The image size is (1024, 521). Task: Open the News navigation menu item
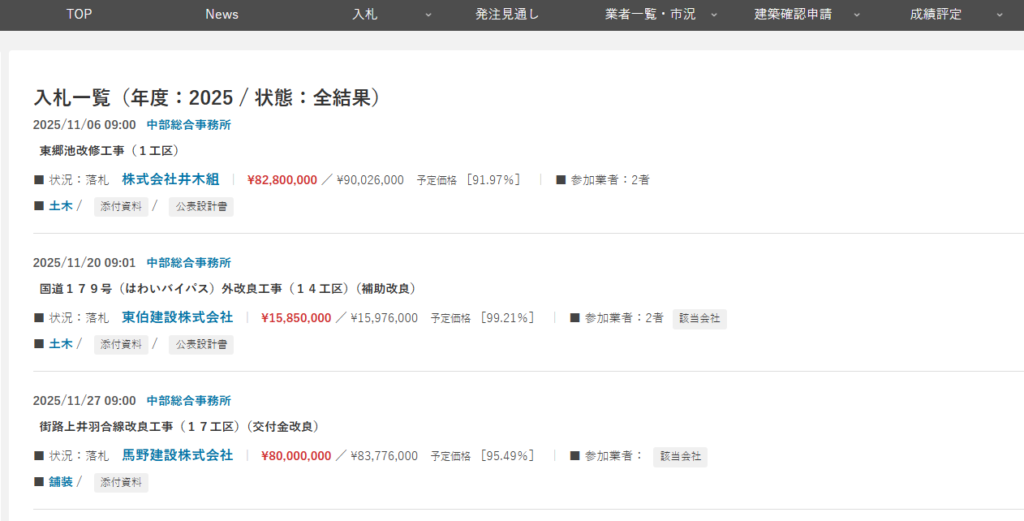221,14
